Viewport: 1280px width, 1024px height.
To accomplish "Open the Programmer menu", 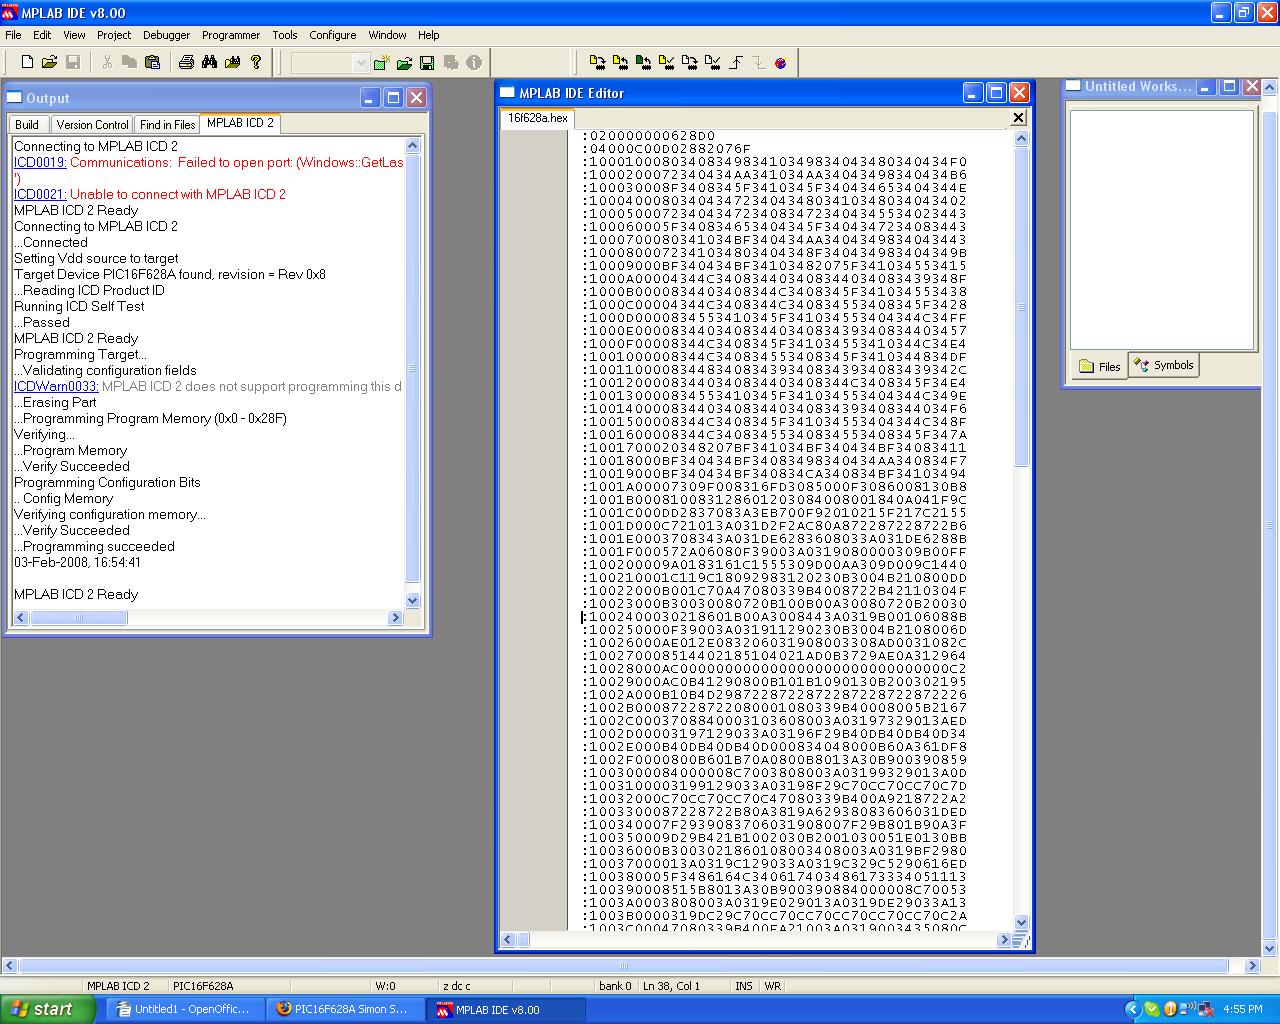I will coord(231,35).
